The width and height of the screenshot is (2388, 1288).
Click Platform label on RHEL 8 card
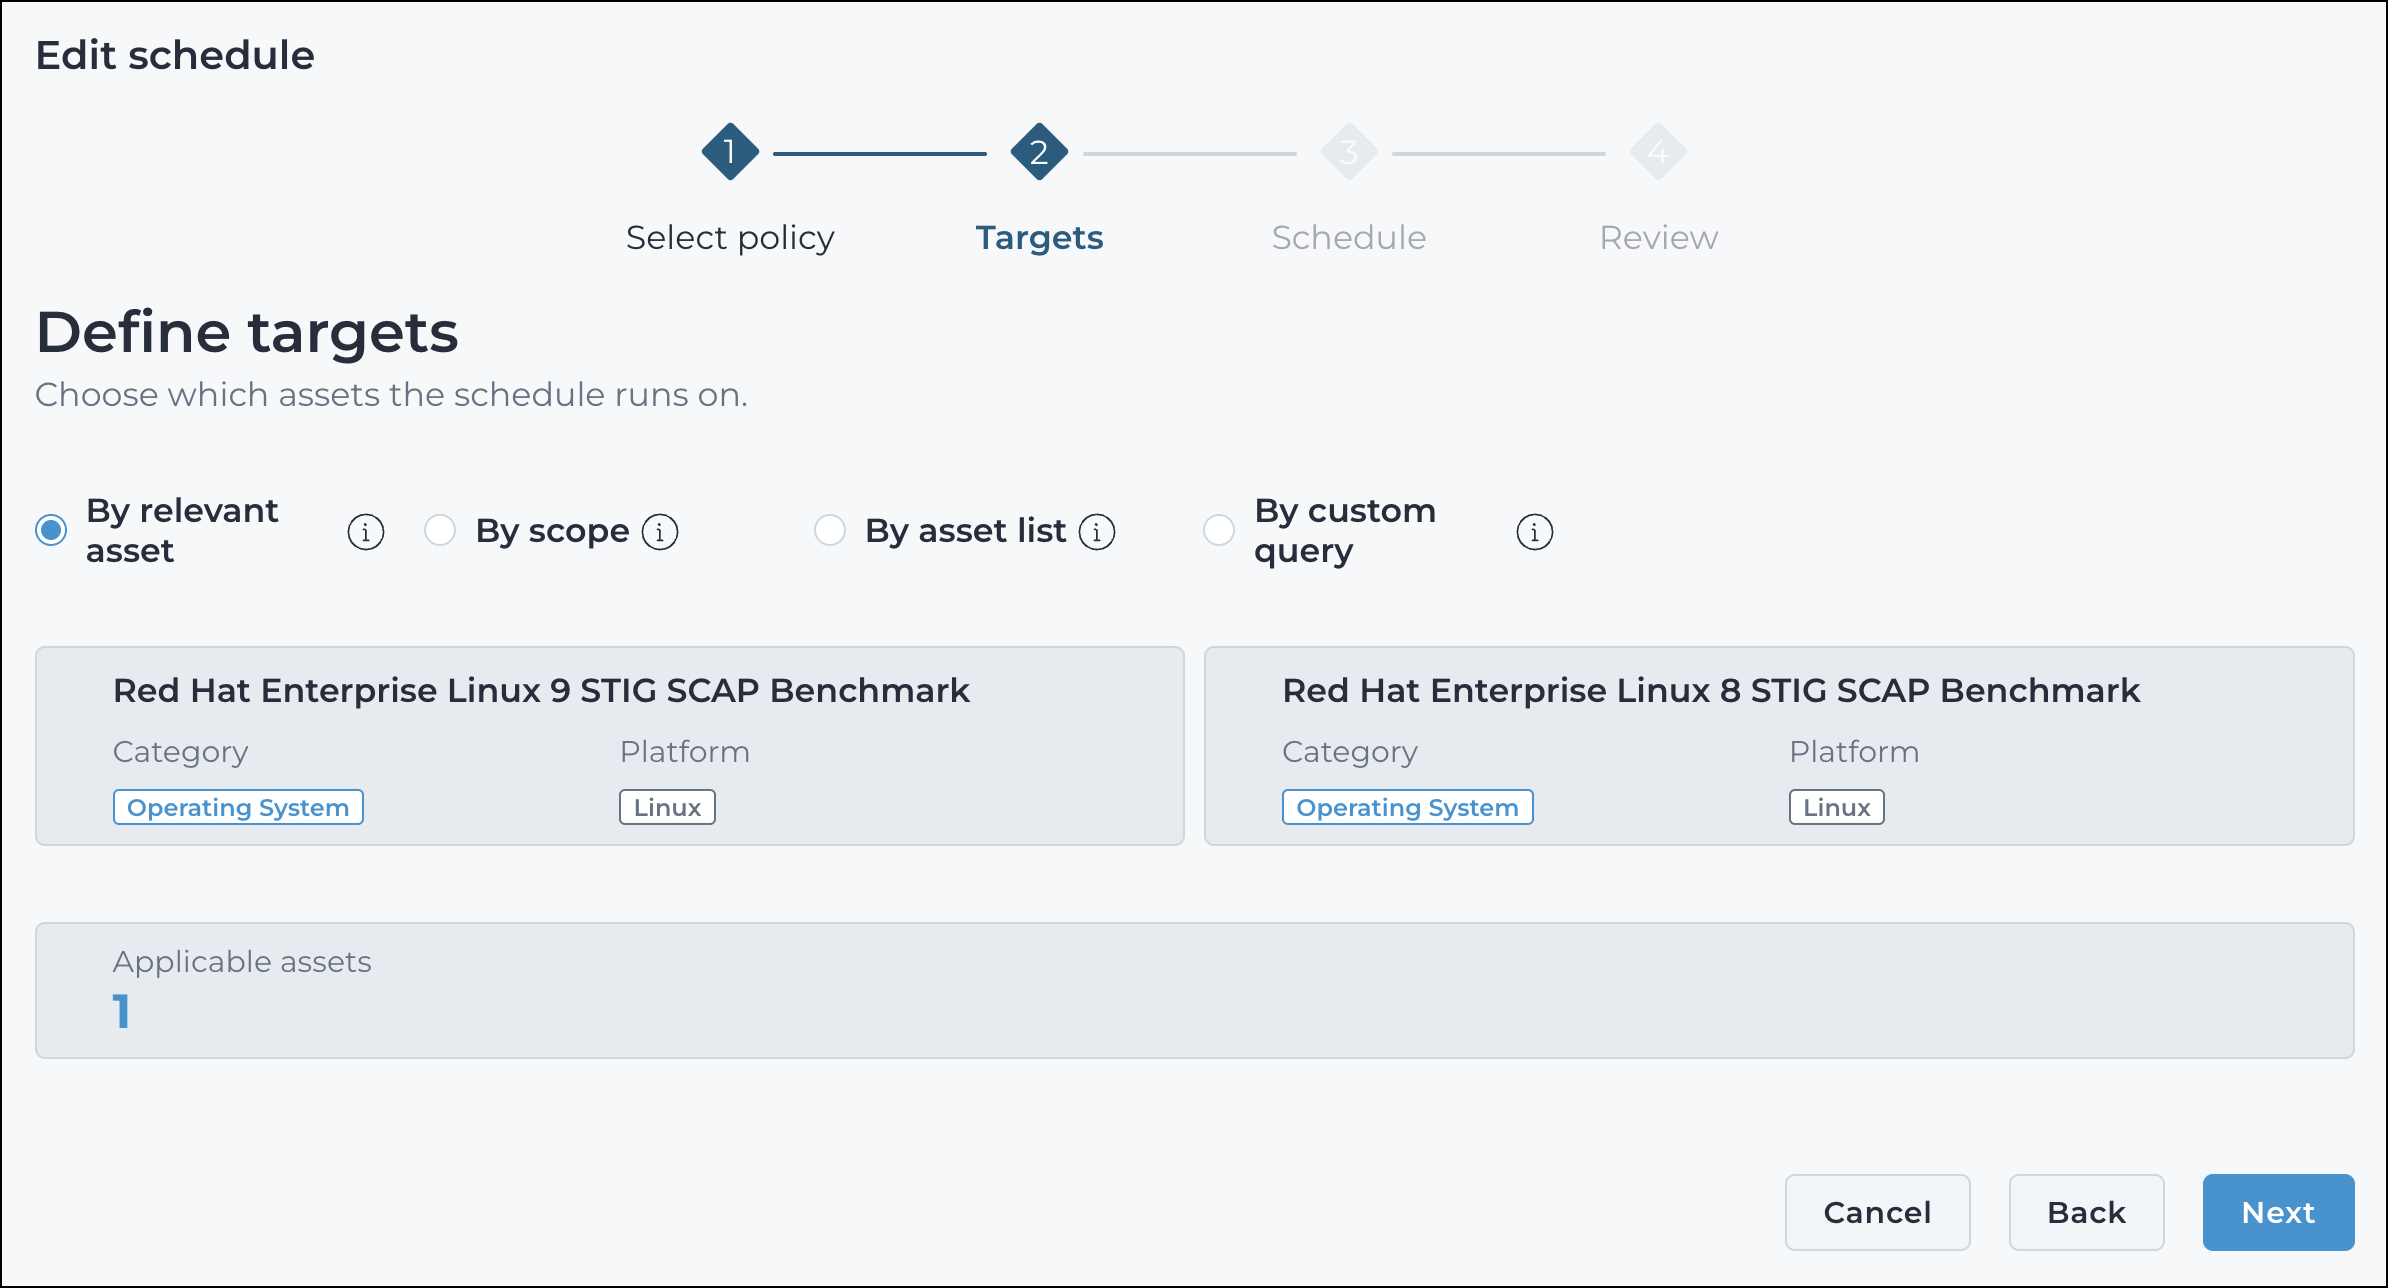(x=1854, y=752)
